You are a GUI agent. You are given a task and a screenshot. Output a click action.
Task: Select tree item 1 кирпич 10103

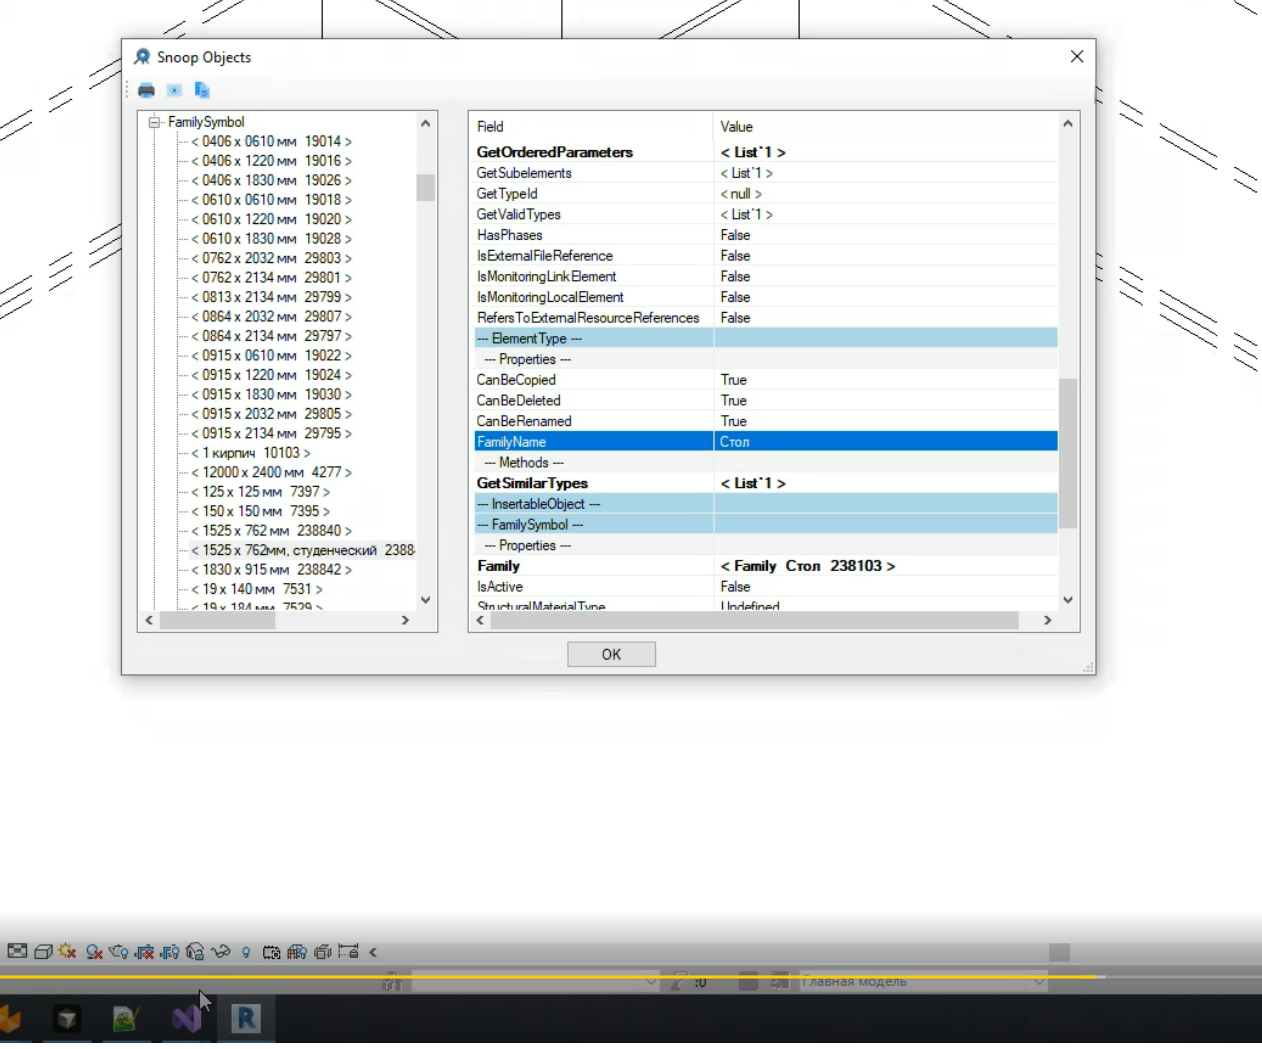pos(250,453)
